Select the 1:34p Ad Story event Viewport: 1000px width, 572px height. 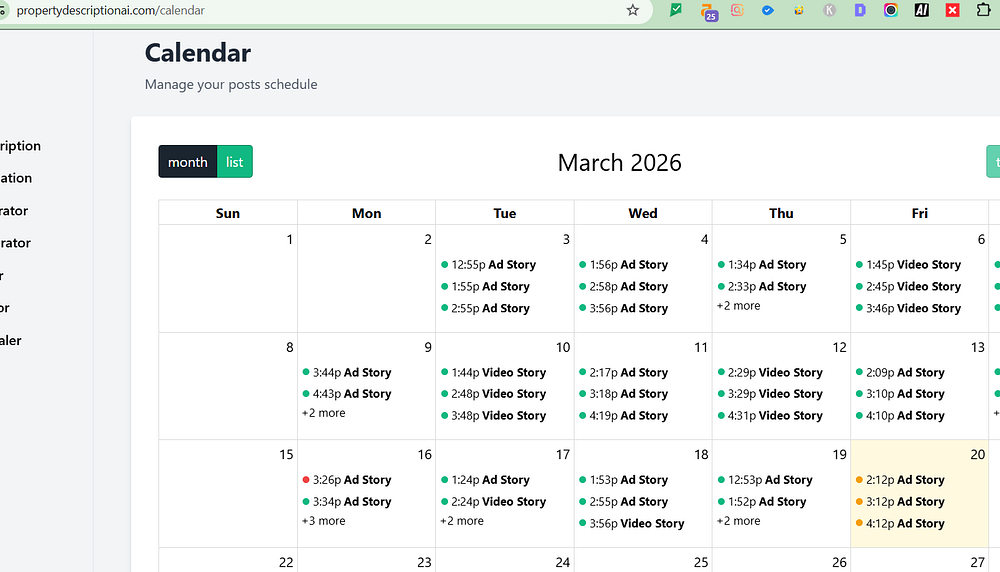pos(762,264)
